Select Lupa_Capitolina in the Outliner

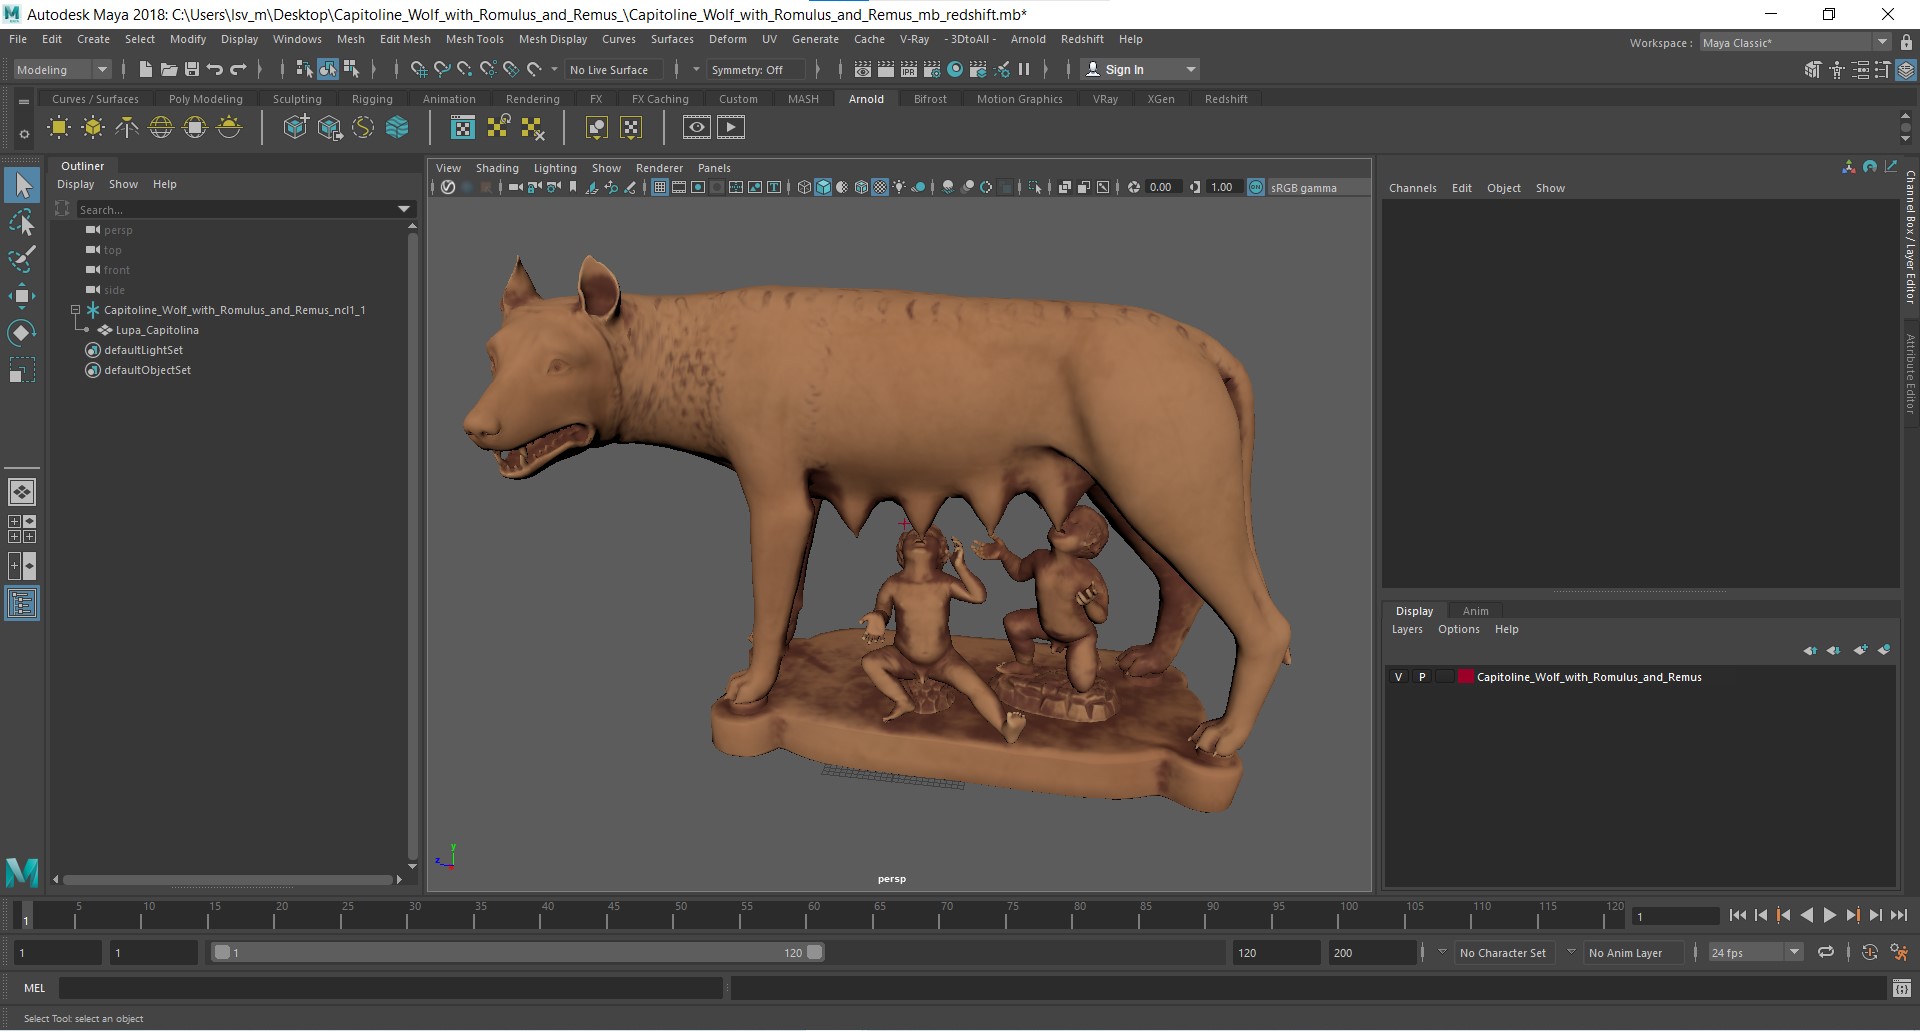157,330
